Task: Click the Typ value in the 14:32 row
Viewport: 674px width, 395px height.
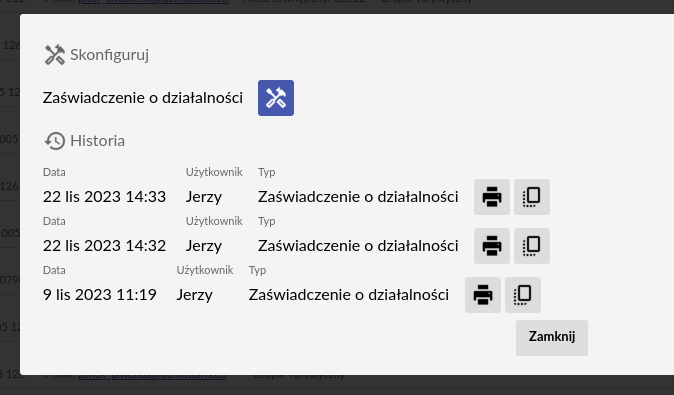Action: click(358, 246)
